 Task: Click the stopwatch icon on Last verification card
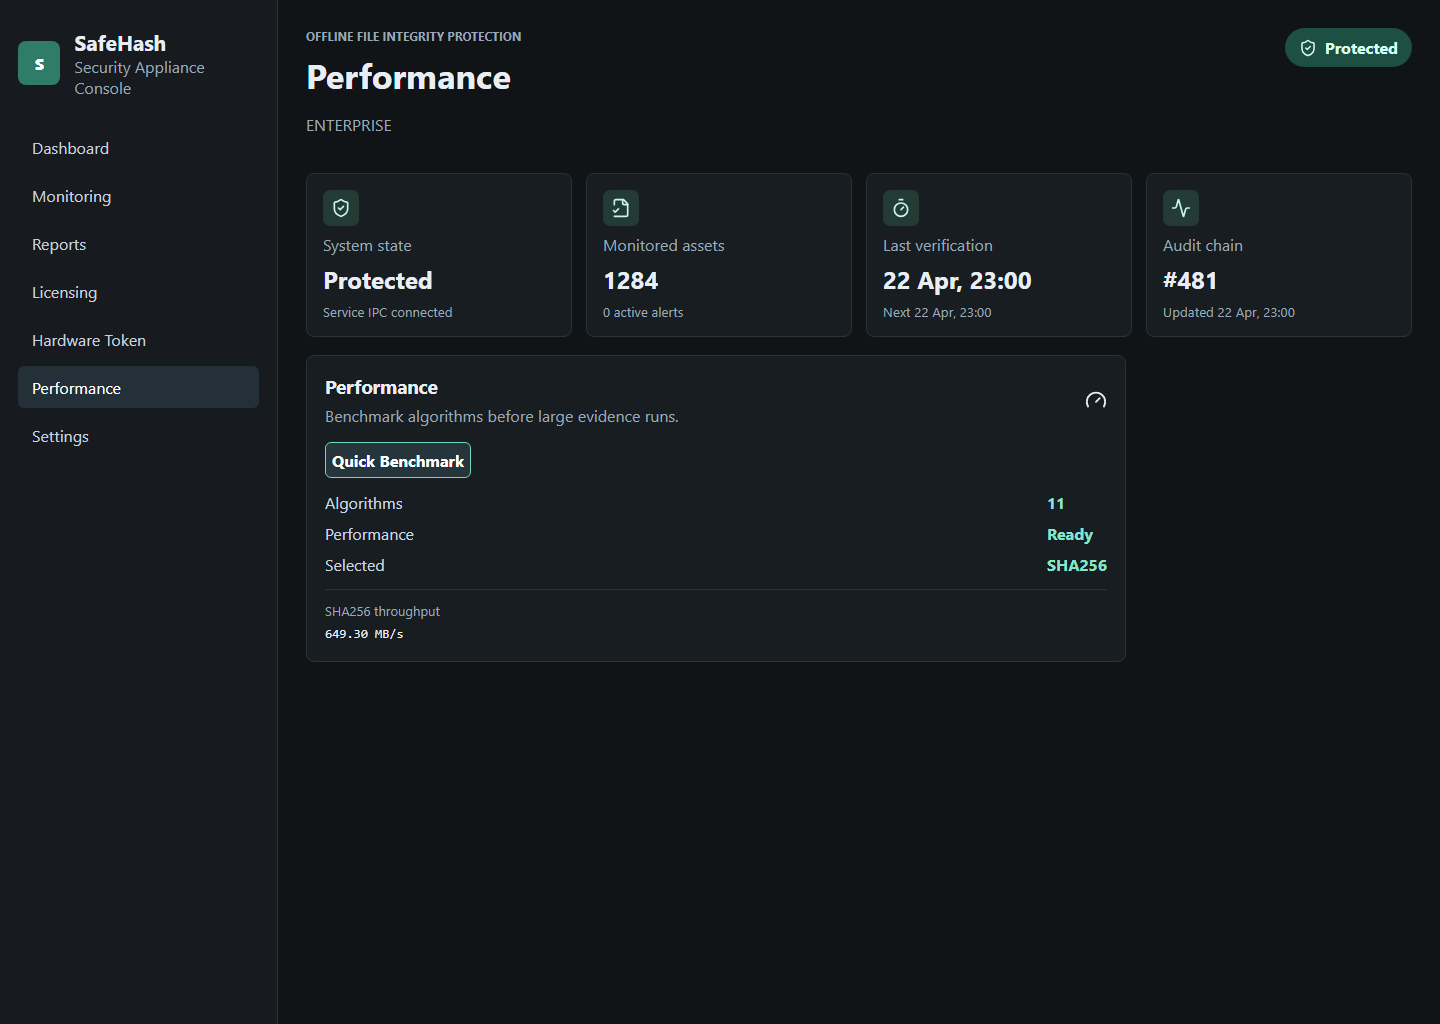click(x=900, y=208)
